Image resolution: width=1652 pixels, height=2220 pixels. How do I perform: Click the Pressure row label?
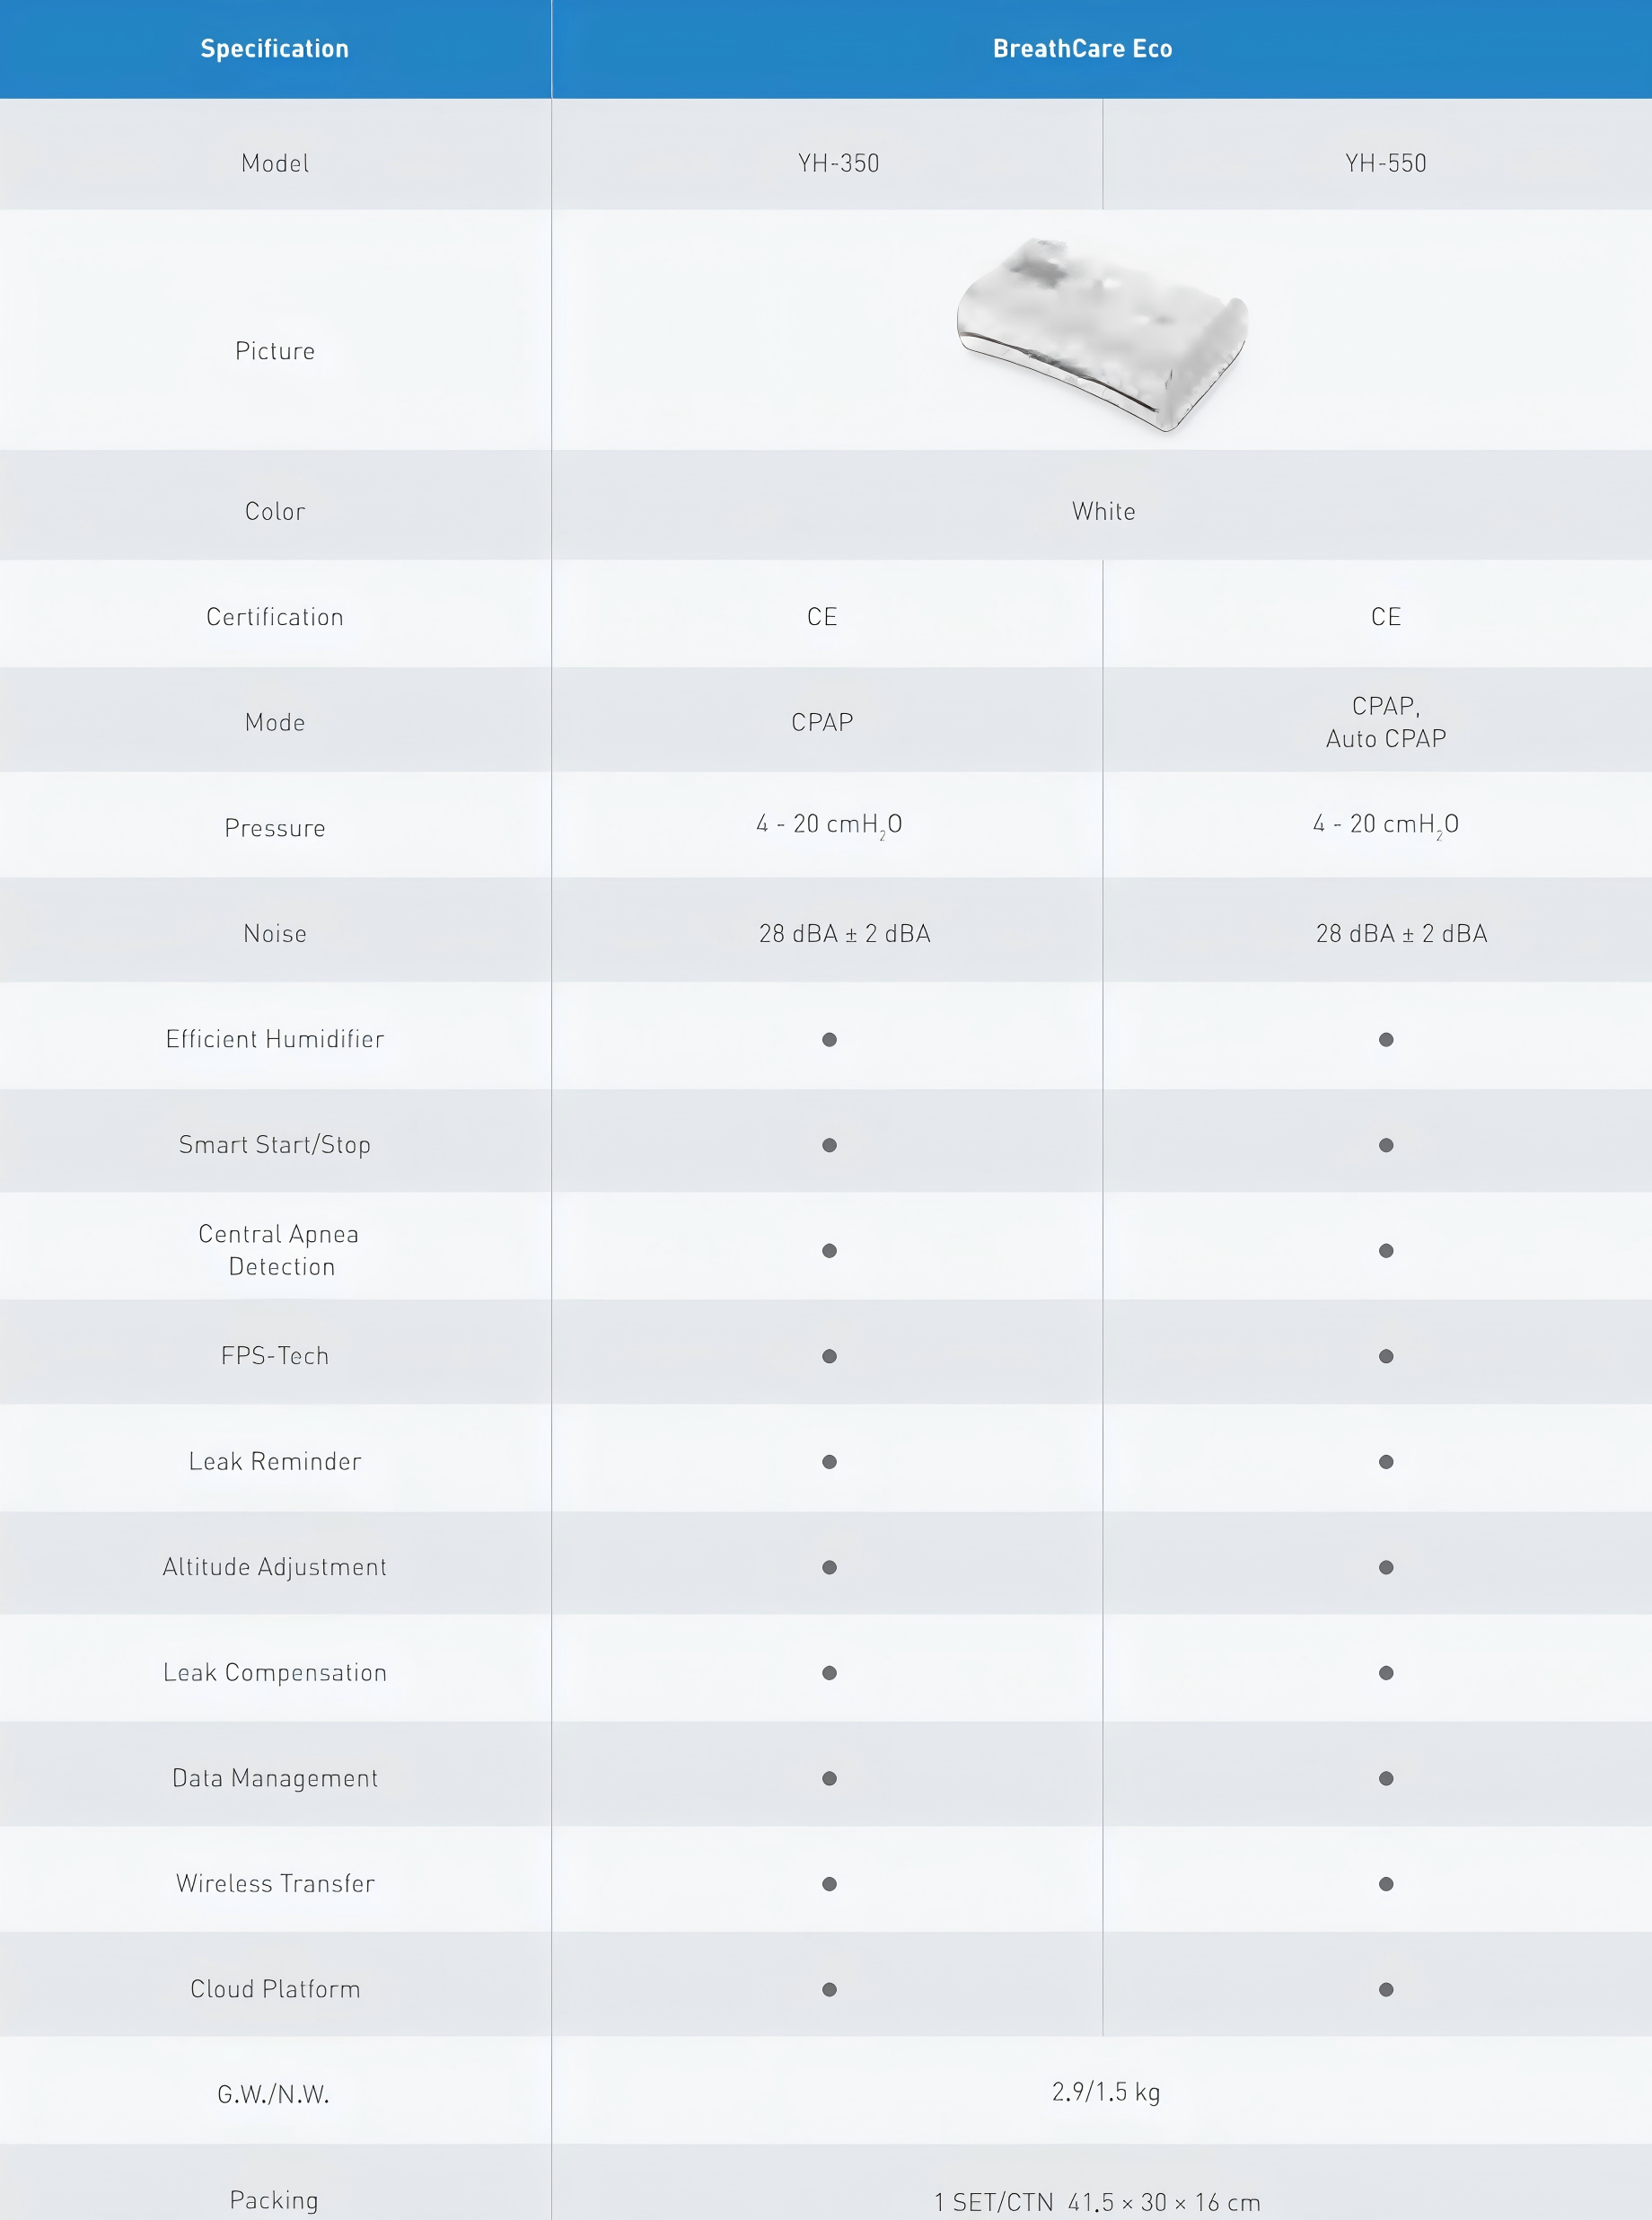275,828
